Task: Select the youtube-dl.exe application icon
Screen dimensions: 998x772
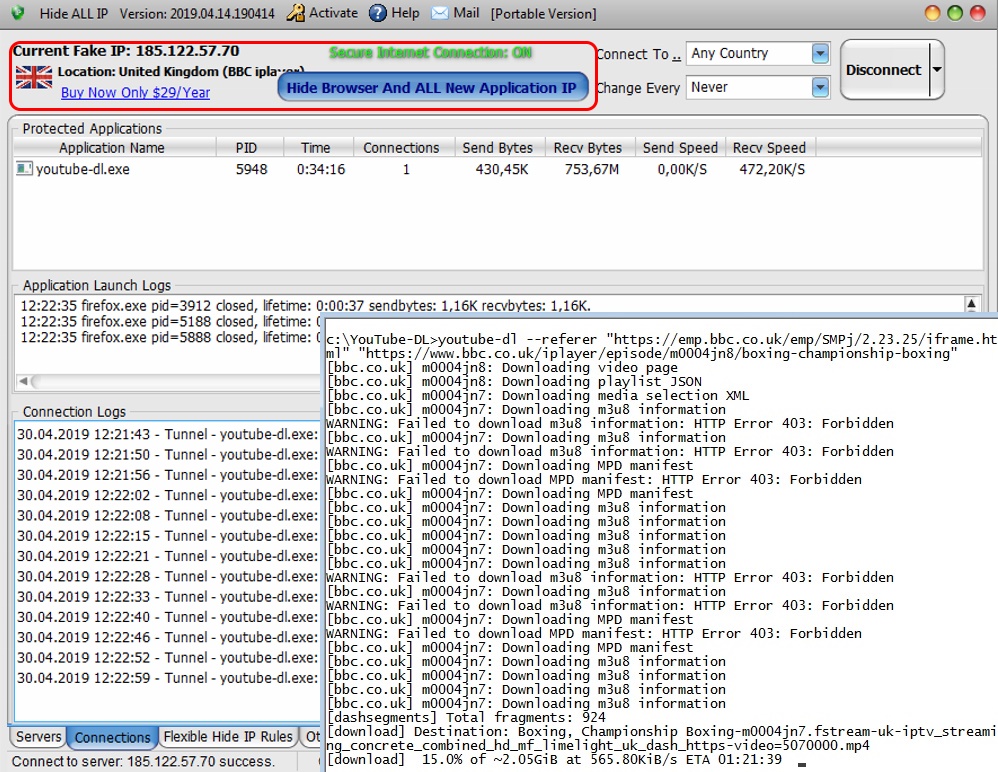Action: click(x=24, y=169)
